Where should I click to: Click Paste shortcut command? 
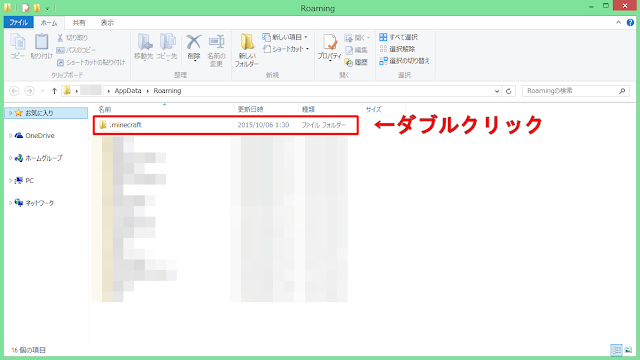click(x=91, y=62)
